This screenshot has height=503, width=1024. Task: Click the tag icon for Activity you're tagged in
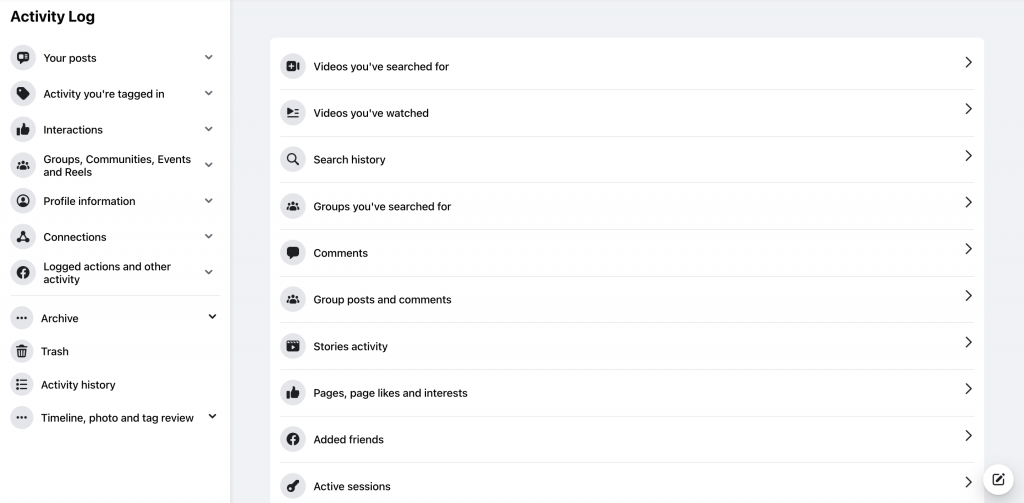pos(23,93)
